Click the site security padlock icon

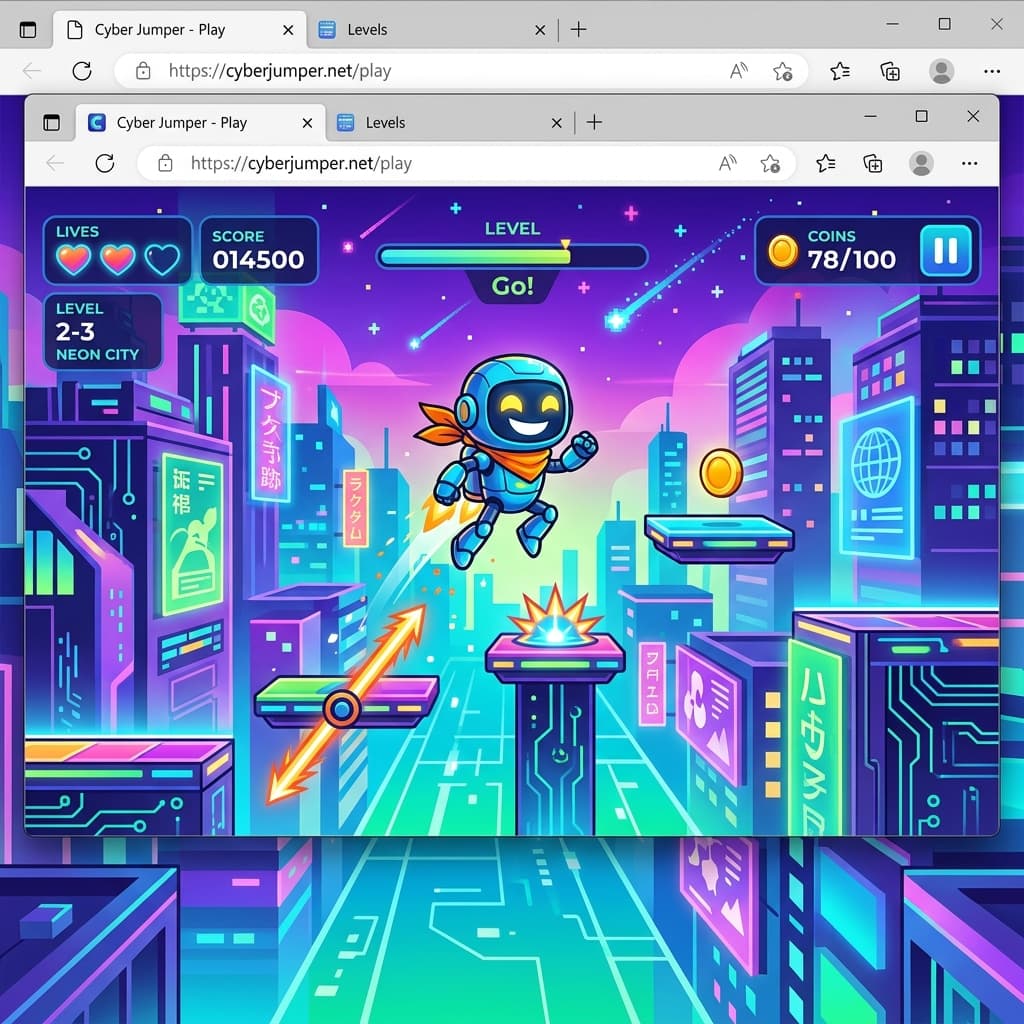pyautogui.click(x=166, y=163)
